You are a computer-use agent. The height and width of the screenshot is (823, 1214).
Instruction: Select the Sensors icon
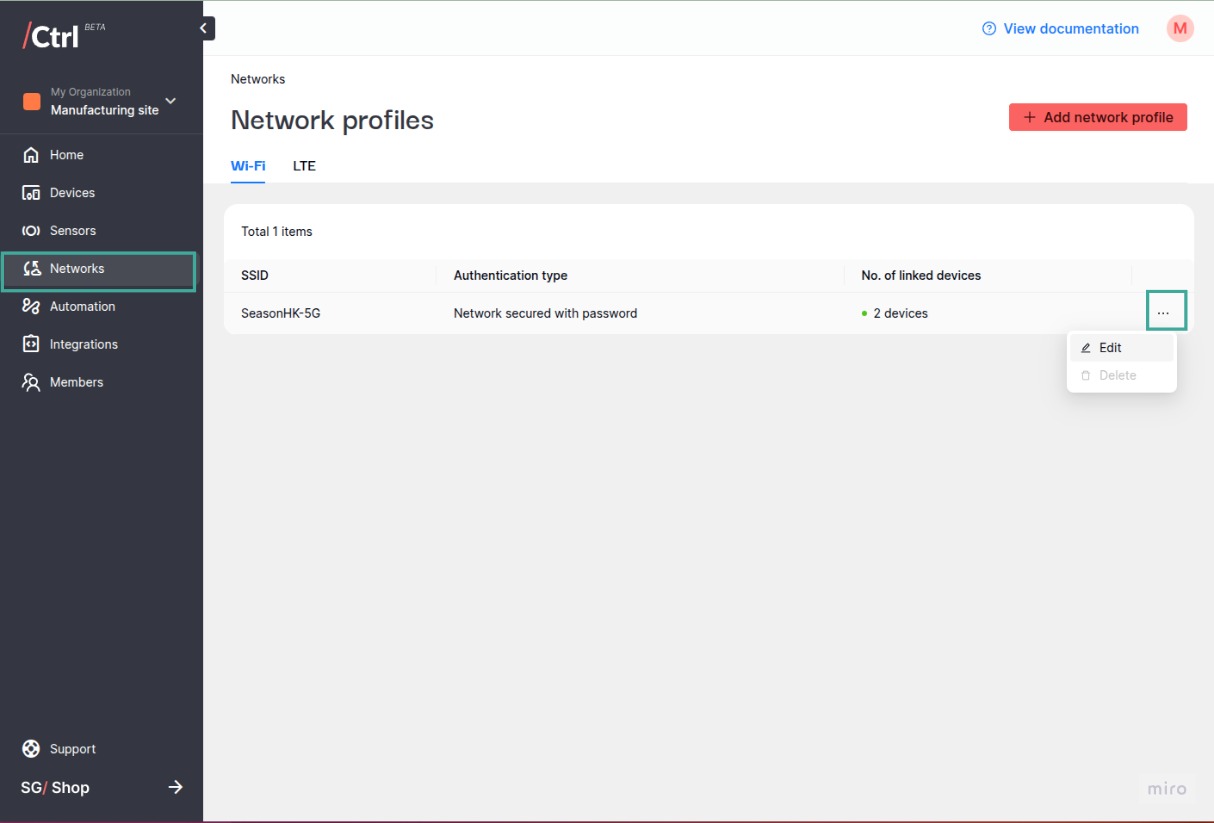(31, 231)
